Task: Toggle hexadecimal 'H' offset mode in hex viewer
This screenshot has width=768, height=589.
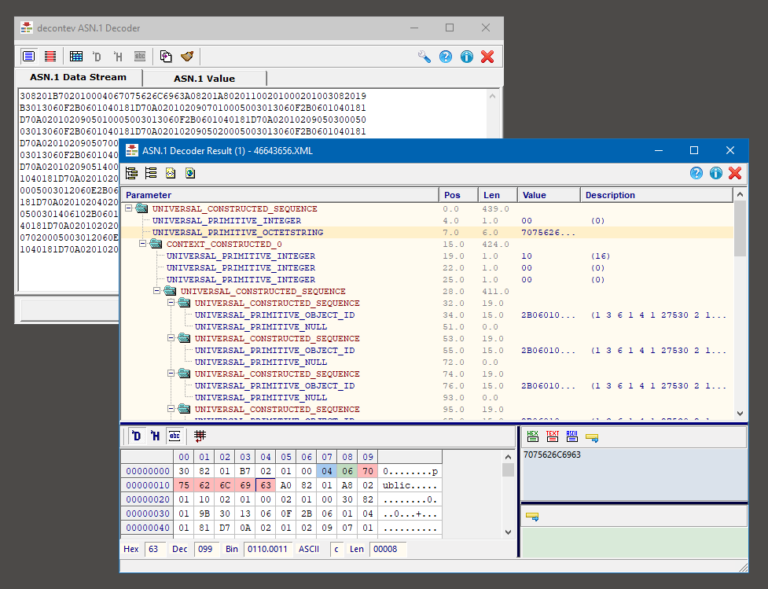Action: [155, 436]
